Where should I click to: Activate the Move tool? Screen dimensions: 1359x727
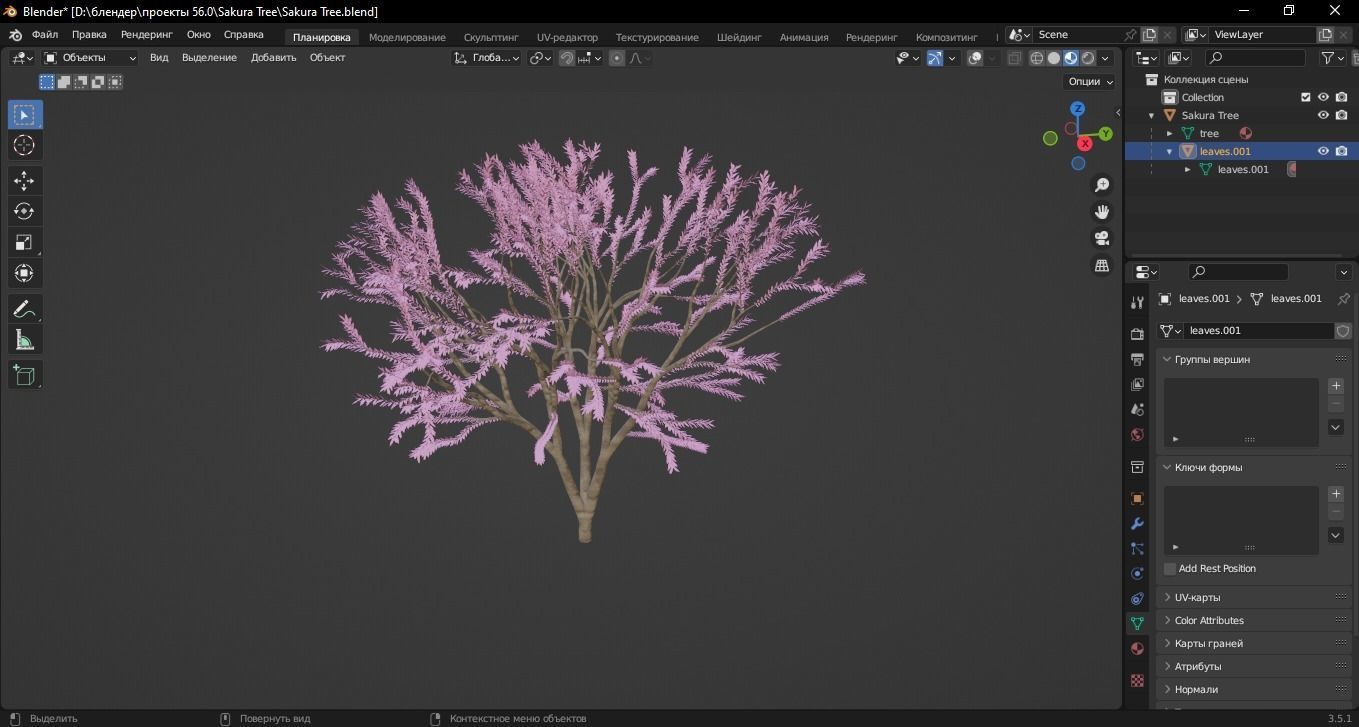click(24, 180)
